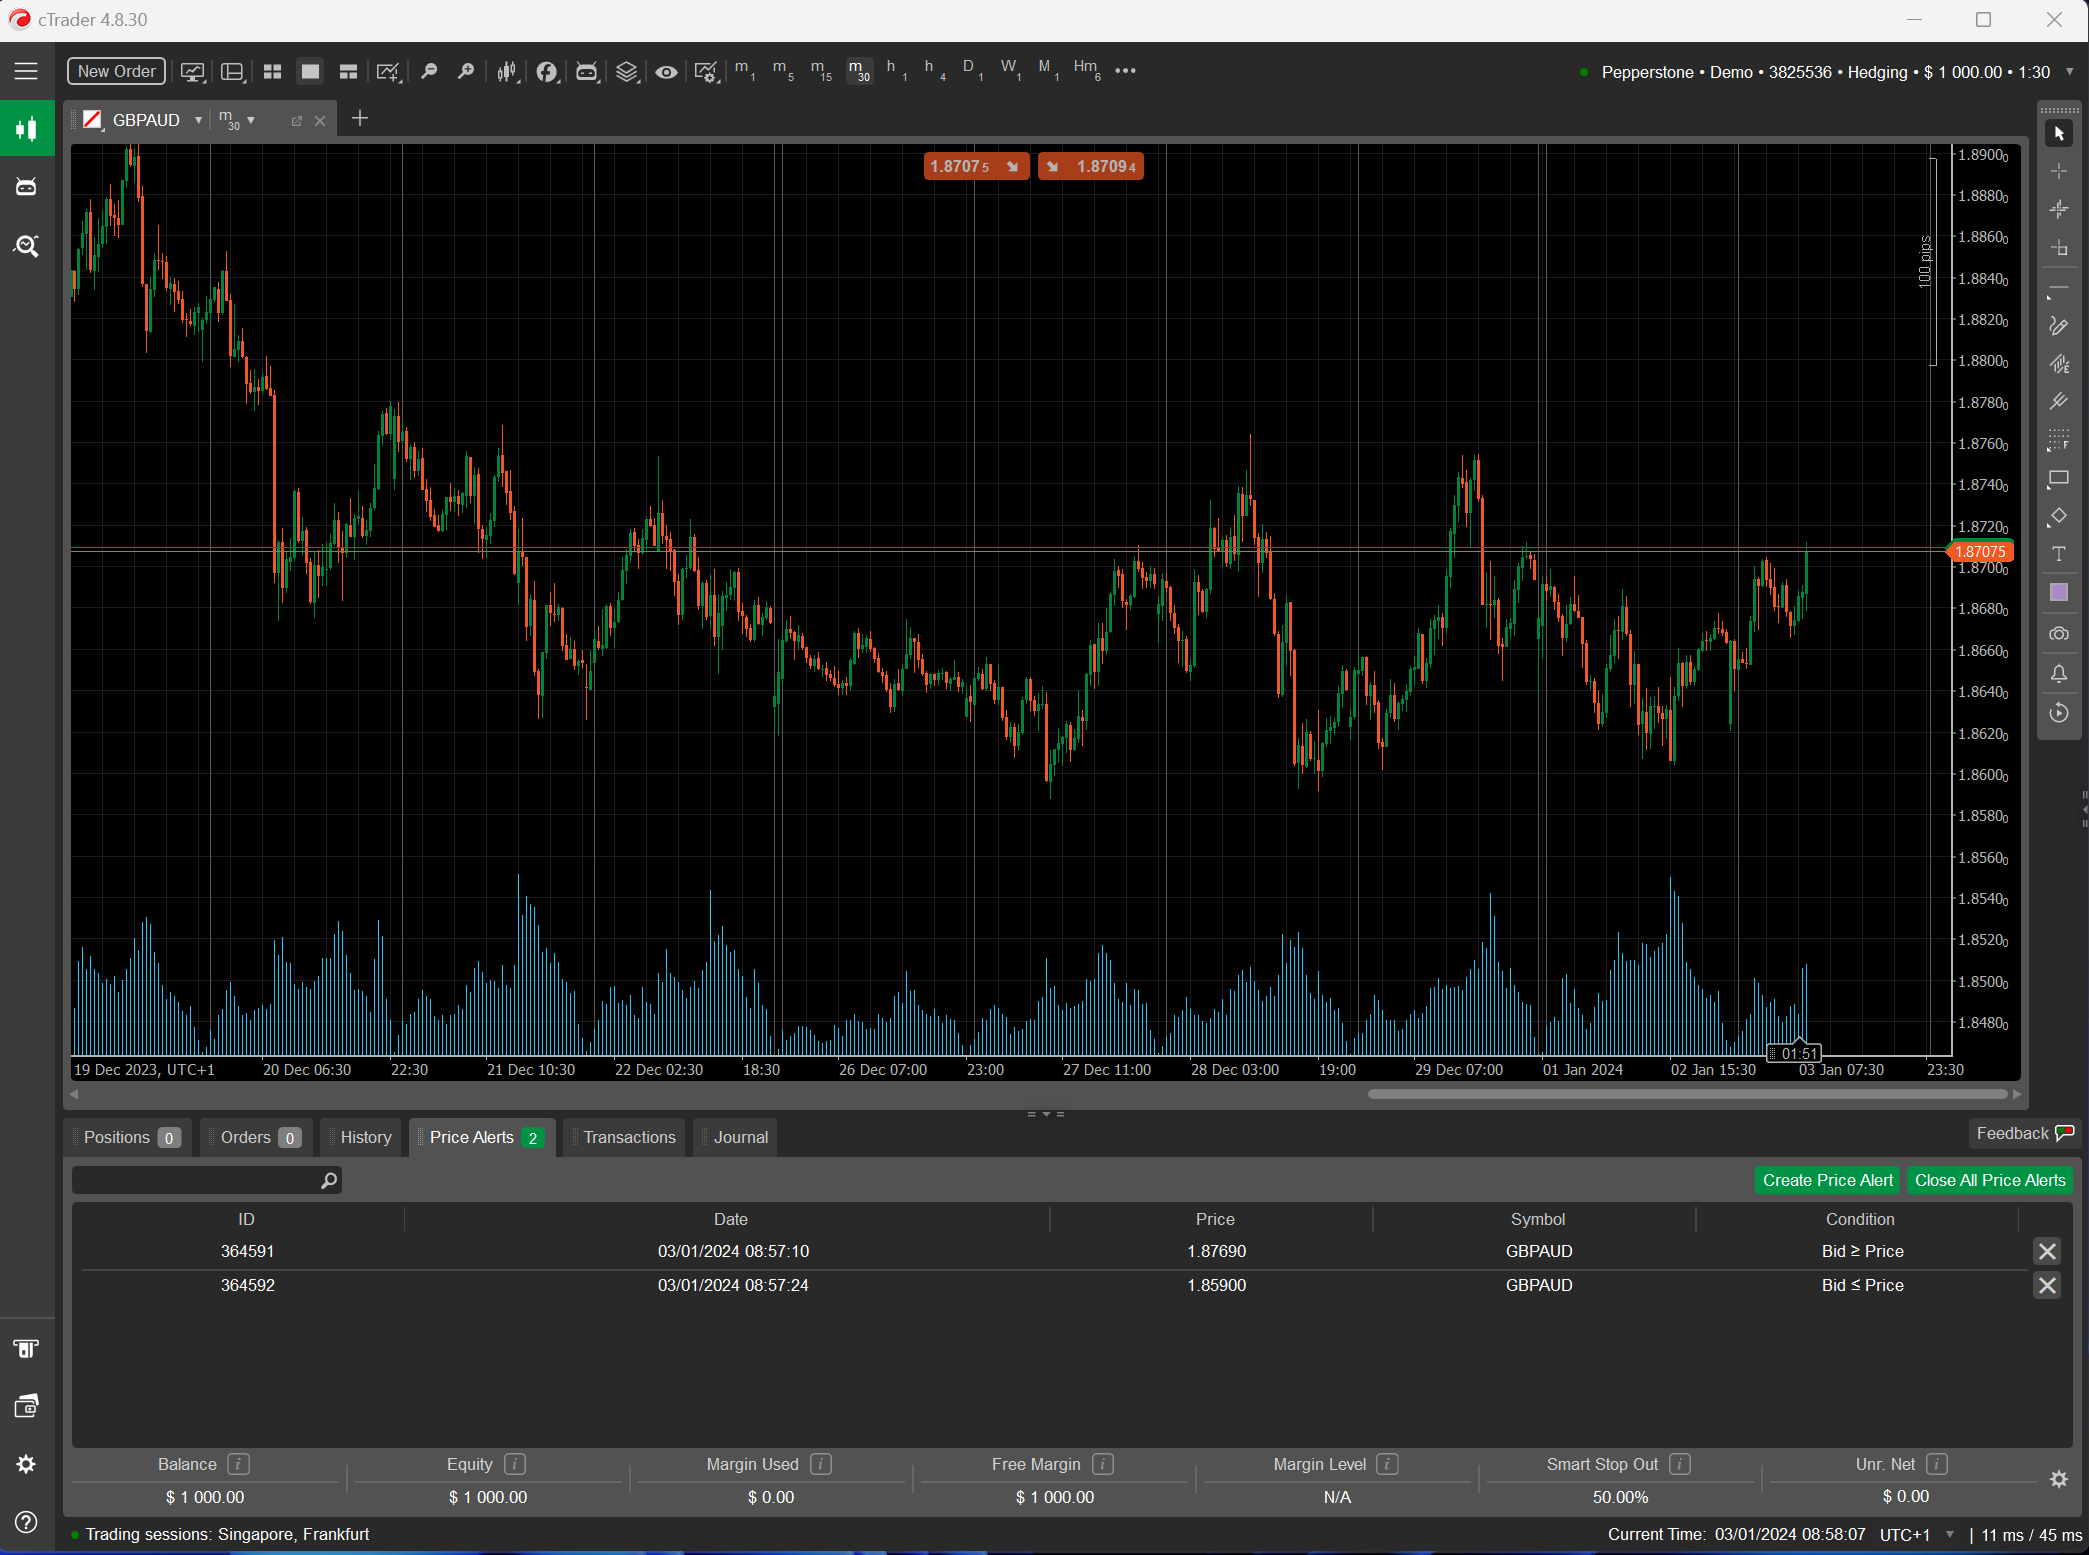Select the m1 timeframe
The width and height of the screenshot is (2089, 1555).
coord(745,70)
